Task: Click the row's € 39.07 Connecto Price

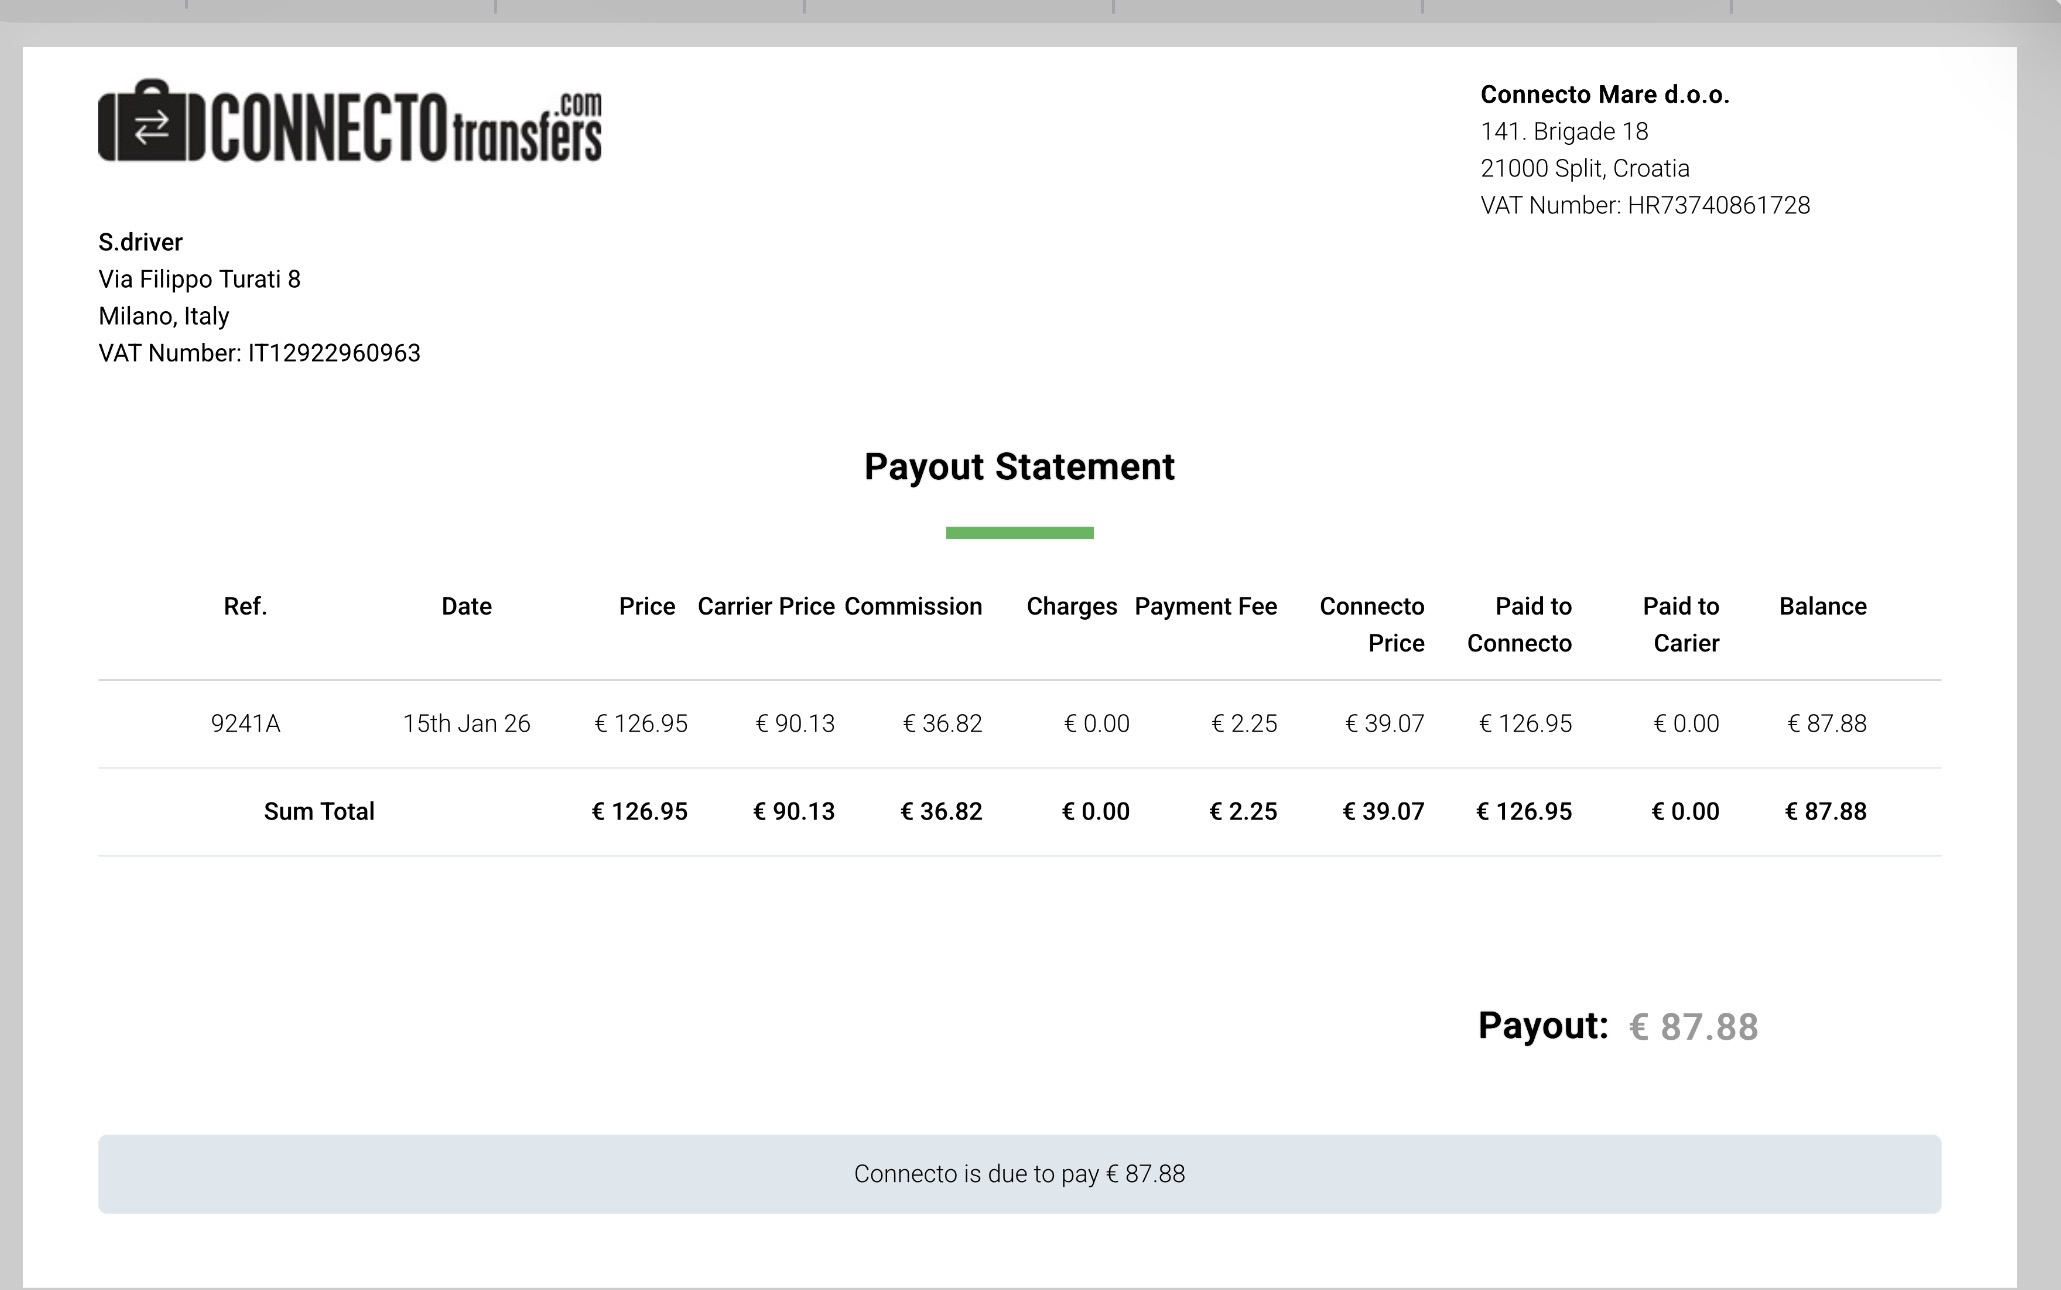Action: pyautogui.click(x=1385, y=724)
